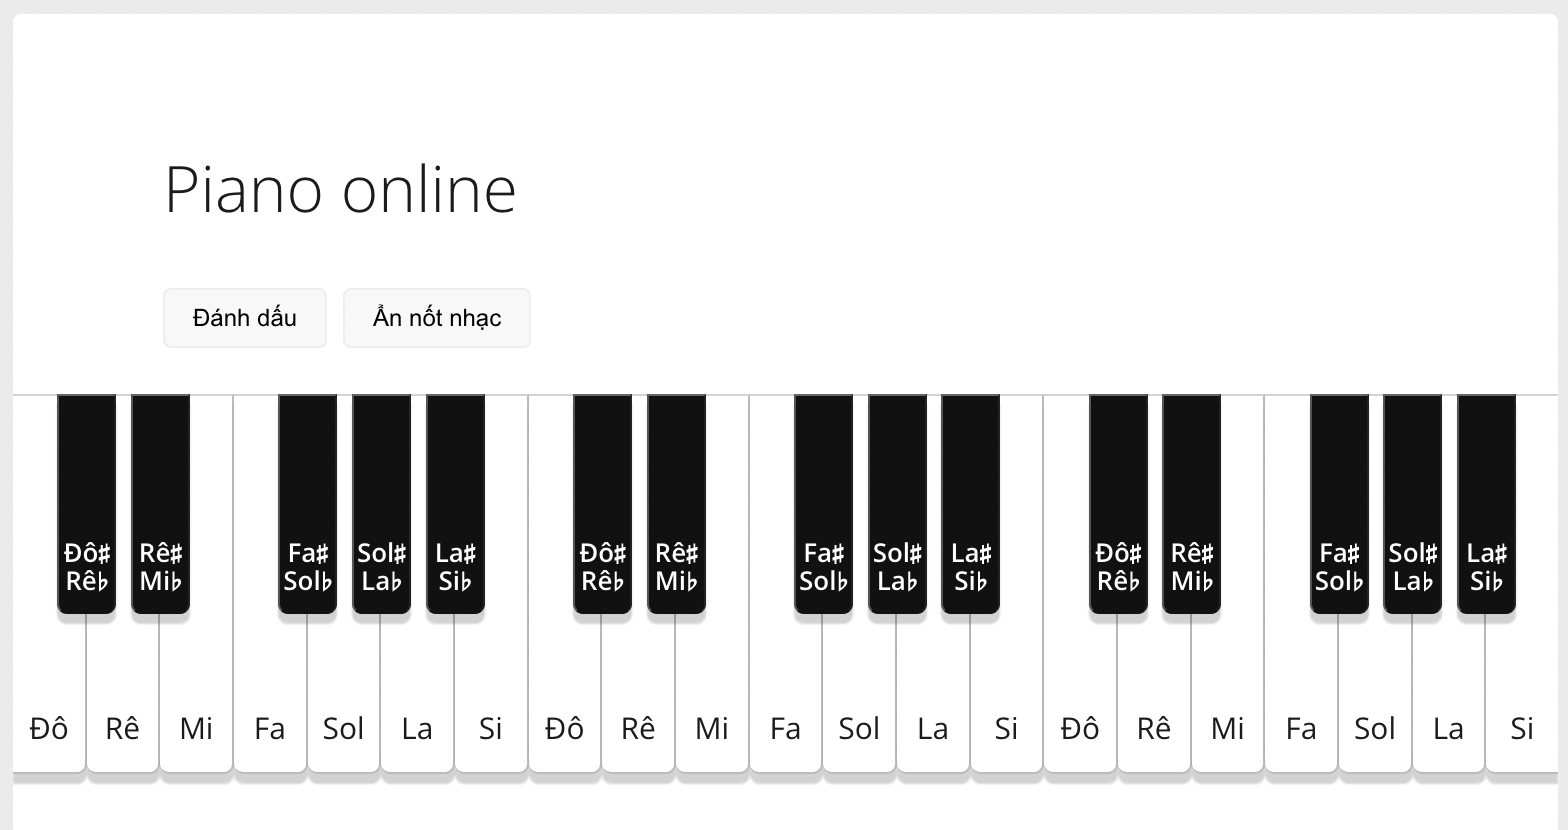The image size is (1568, 830).
Task: Click the Đánh dấu button
Action: (245, 318)
